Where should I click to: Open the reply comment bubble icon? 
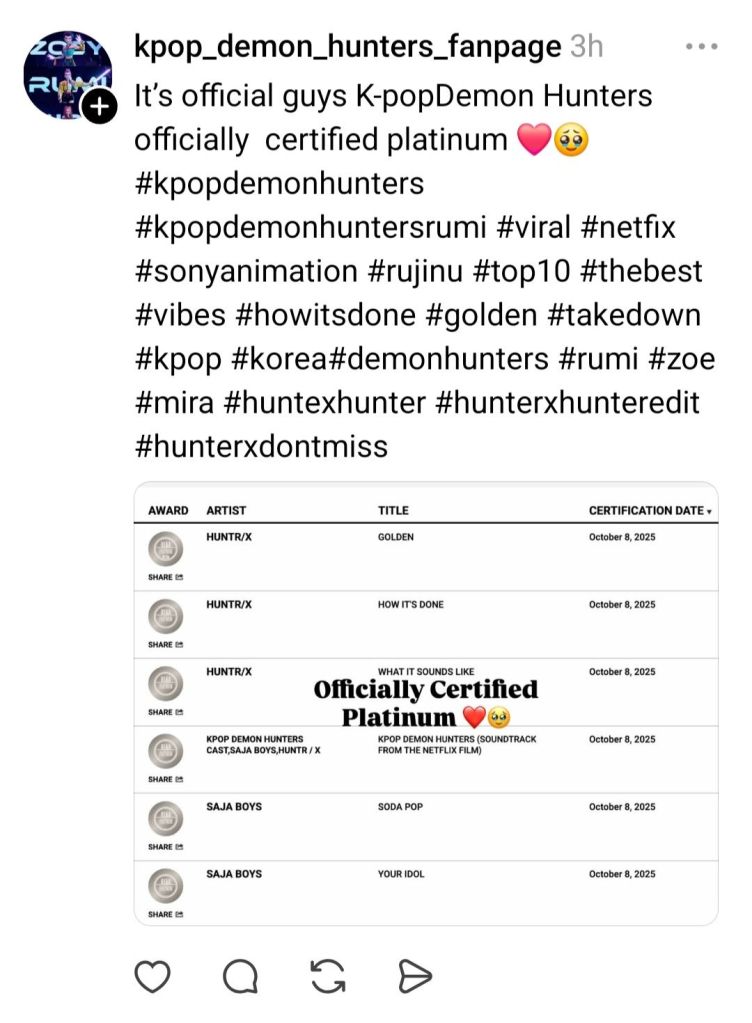[240, 975]
